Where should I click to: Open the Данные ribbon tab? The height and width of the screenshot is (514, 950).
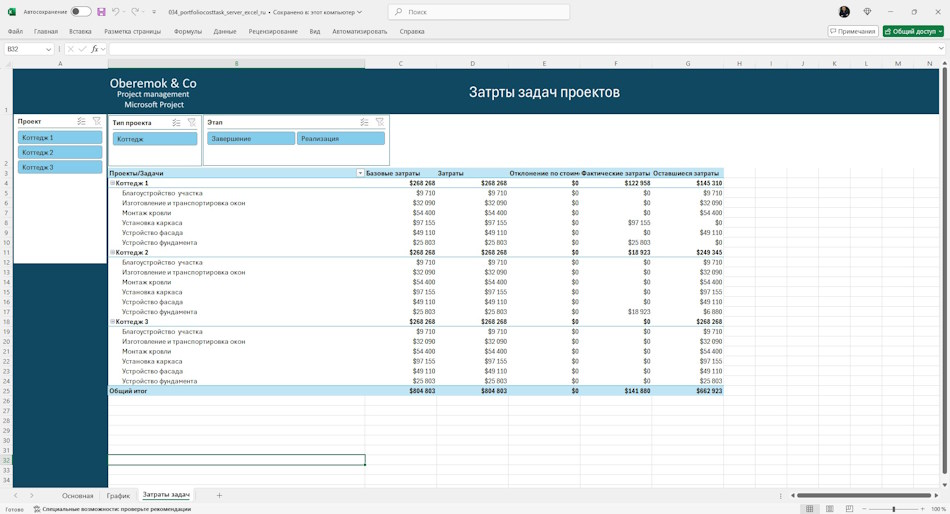225,31
